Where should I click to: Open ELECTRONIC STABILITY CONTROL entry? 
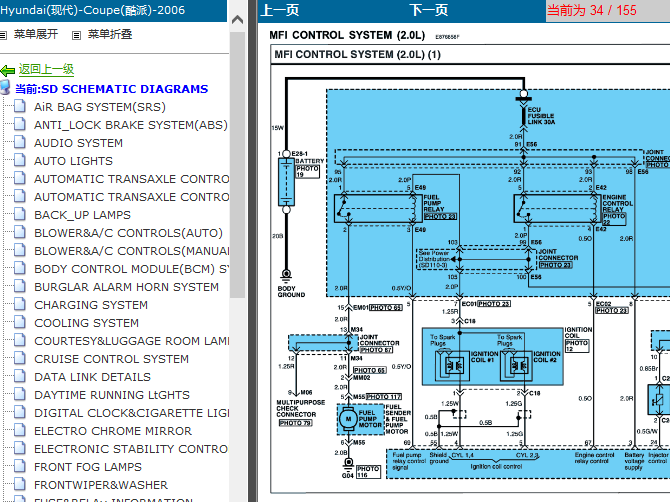click(132, 449)
